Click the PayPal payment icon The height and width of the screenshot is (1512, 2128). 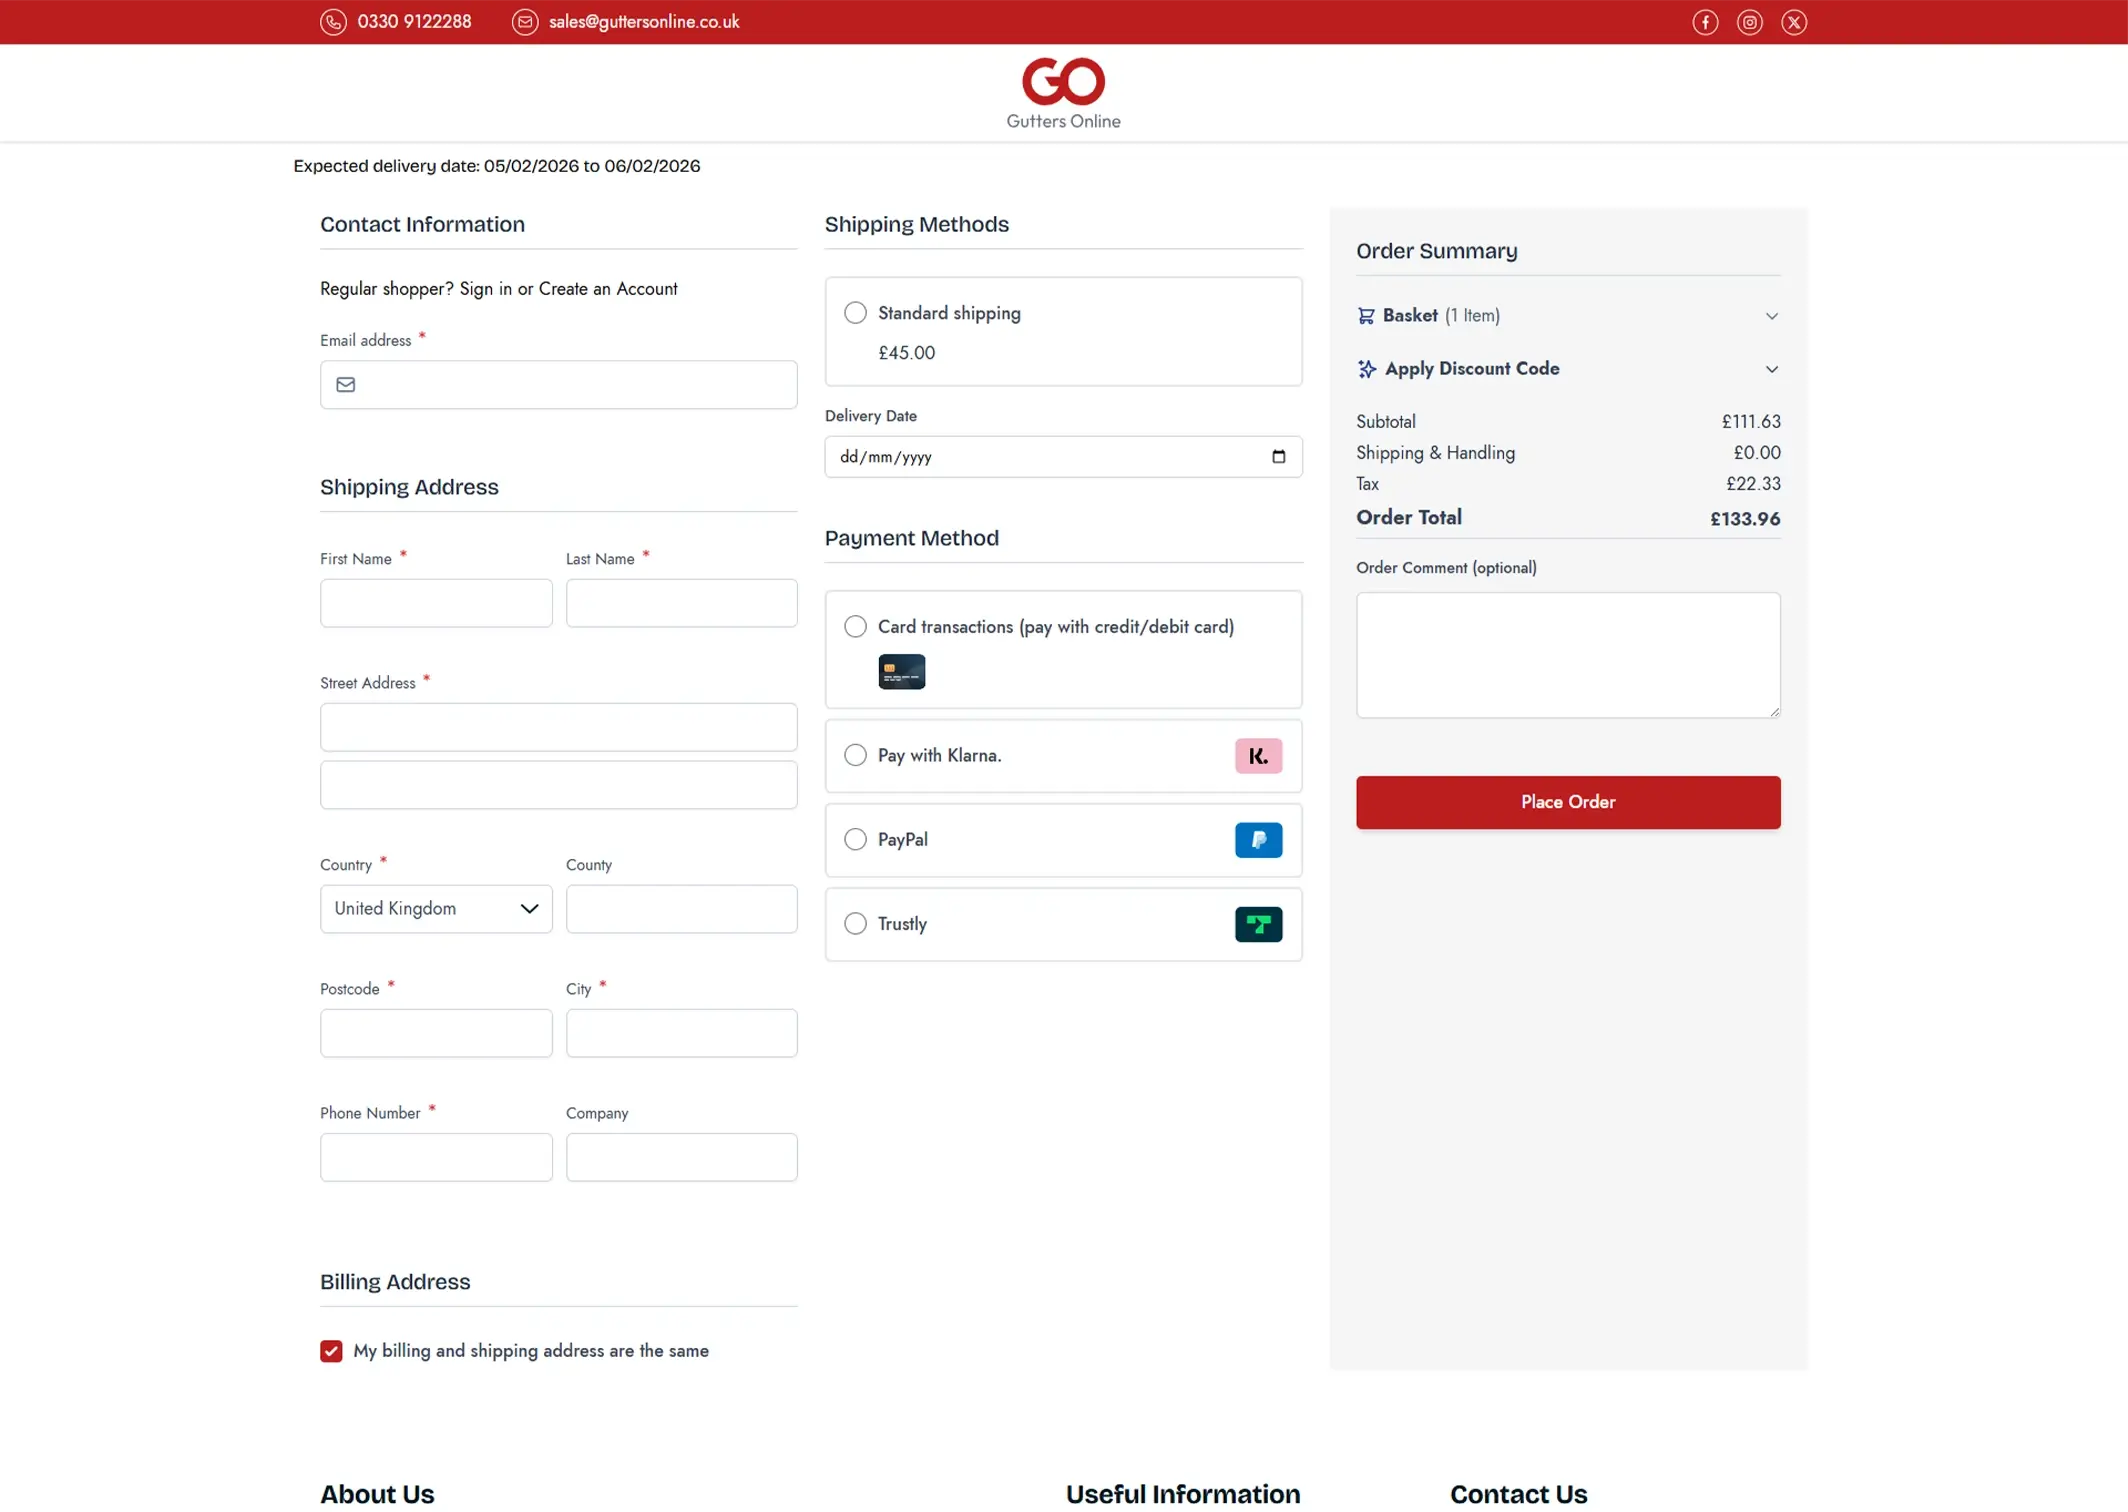(1258, 840)
